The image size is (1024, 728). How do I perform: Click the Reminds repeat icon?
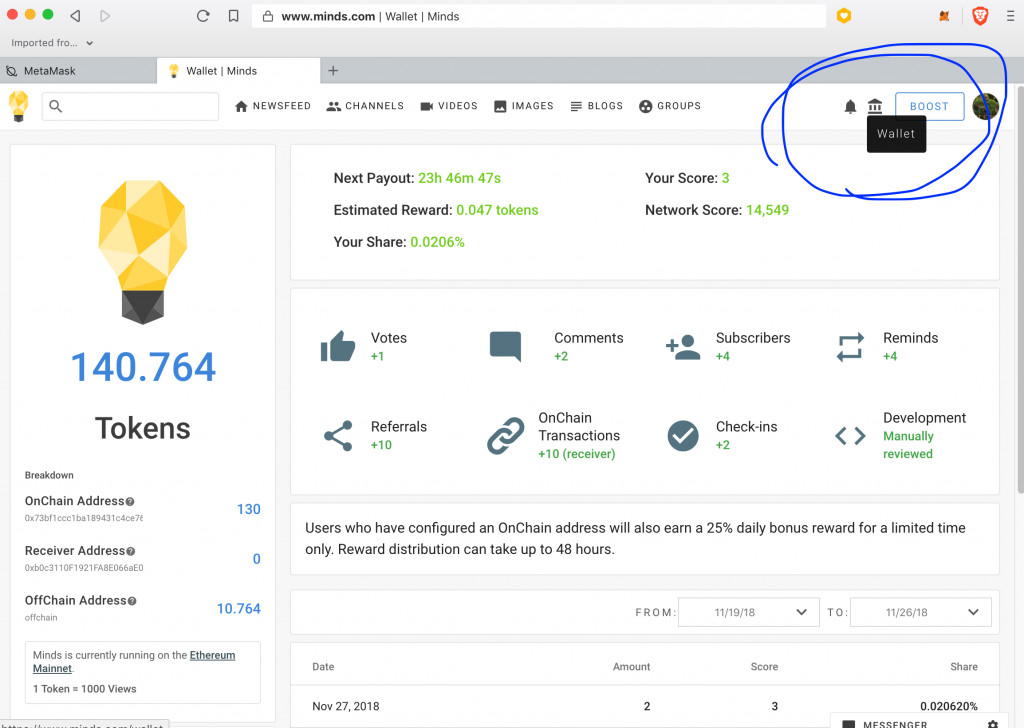coord(850,347)
